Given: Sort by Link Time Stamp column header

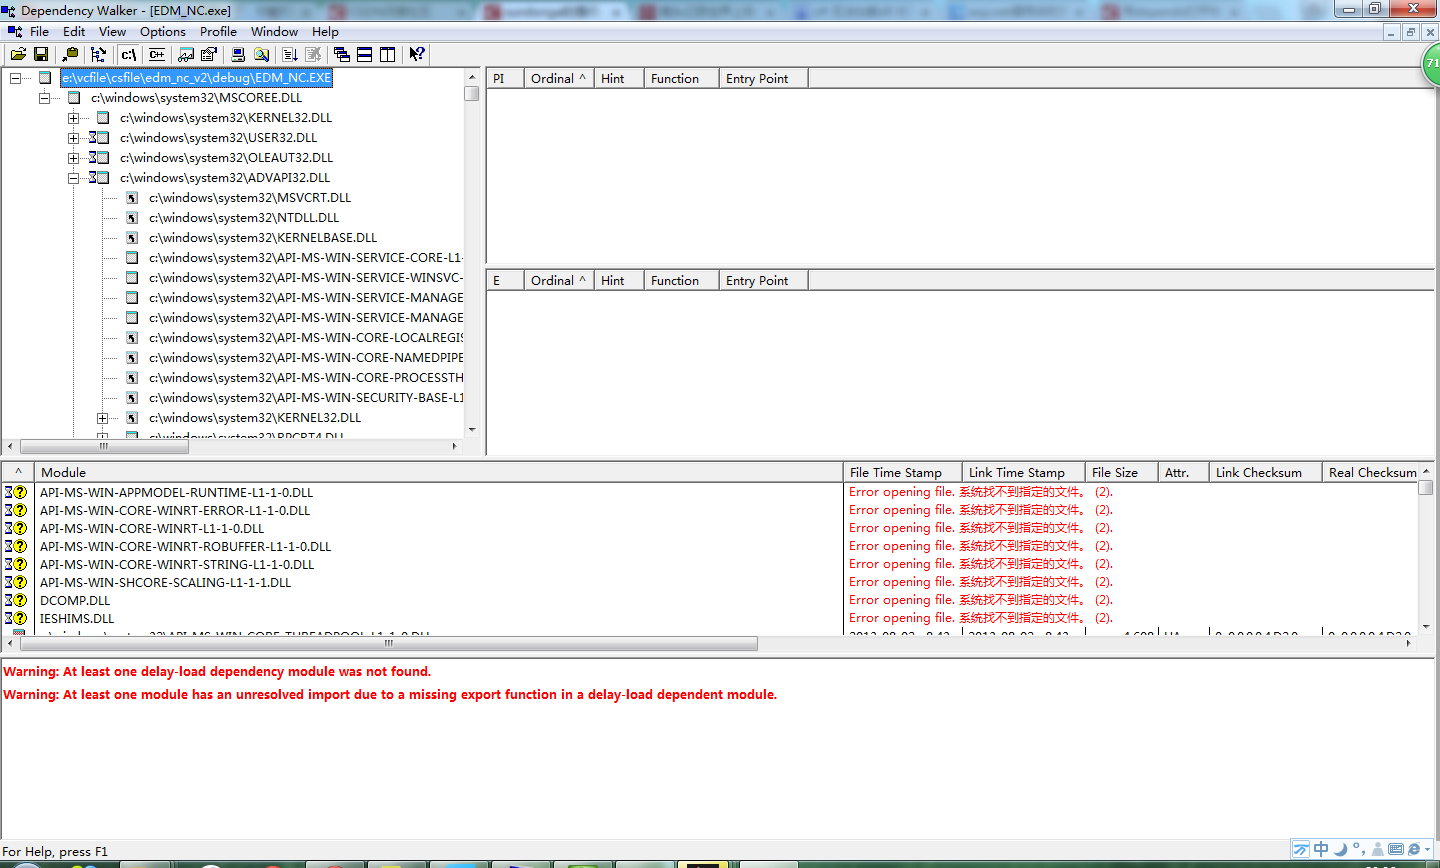Looking at the screenshot, I should point(1024,472).
